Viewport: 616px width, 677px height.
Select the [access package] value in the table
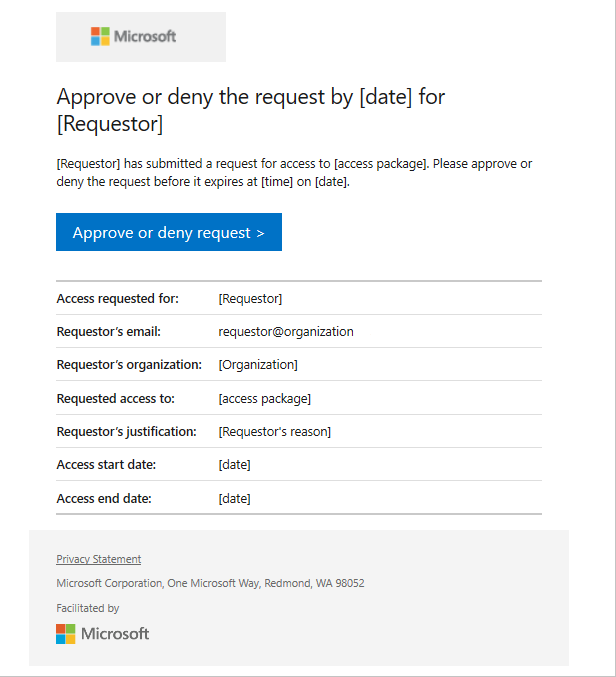[x=264, y=399]
